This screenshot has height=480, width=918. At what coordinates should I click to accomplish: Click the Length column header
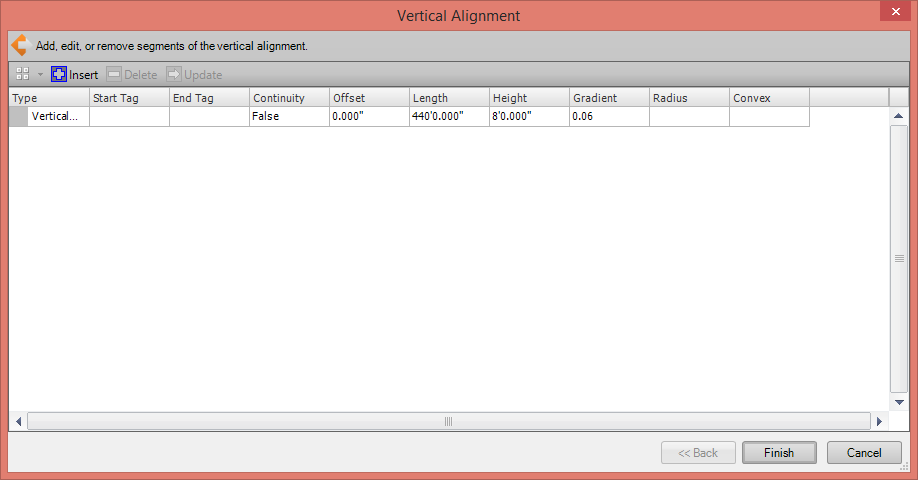(450, 98)
